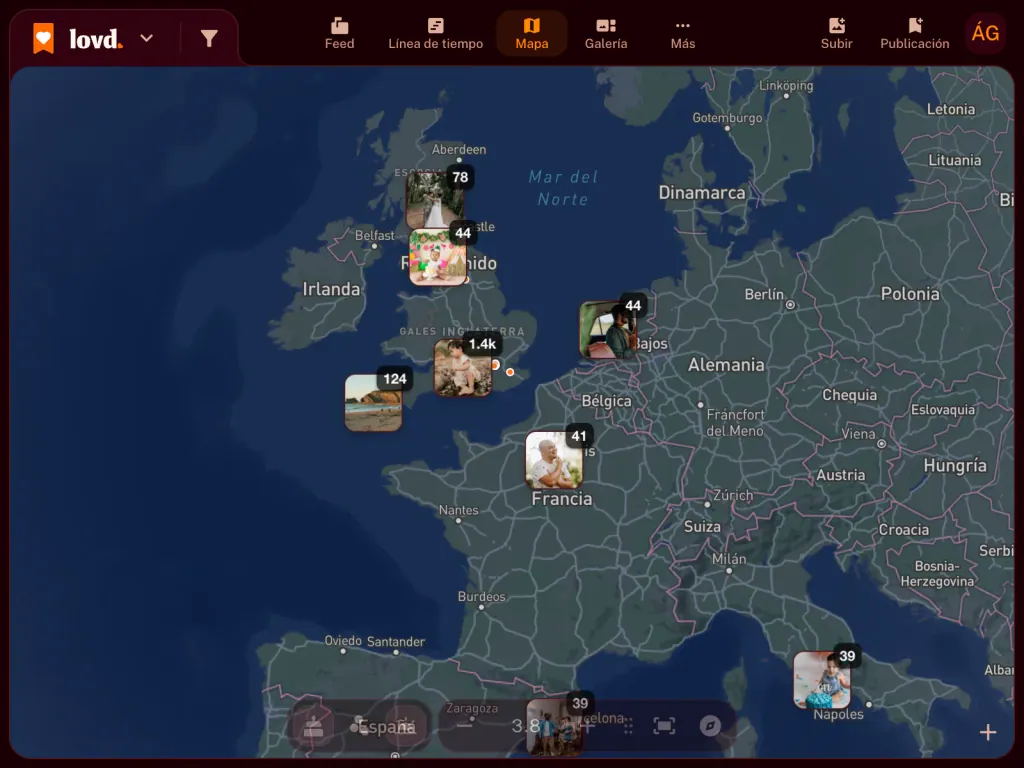This screenshot has width=1024, height=768.
Task: Click the Eslovaquia country label
Action: coord(942,409)
